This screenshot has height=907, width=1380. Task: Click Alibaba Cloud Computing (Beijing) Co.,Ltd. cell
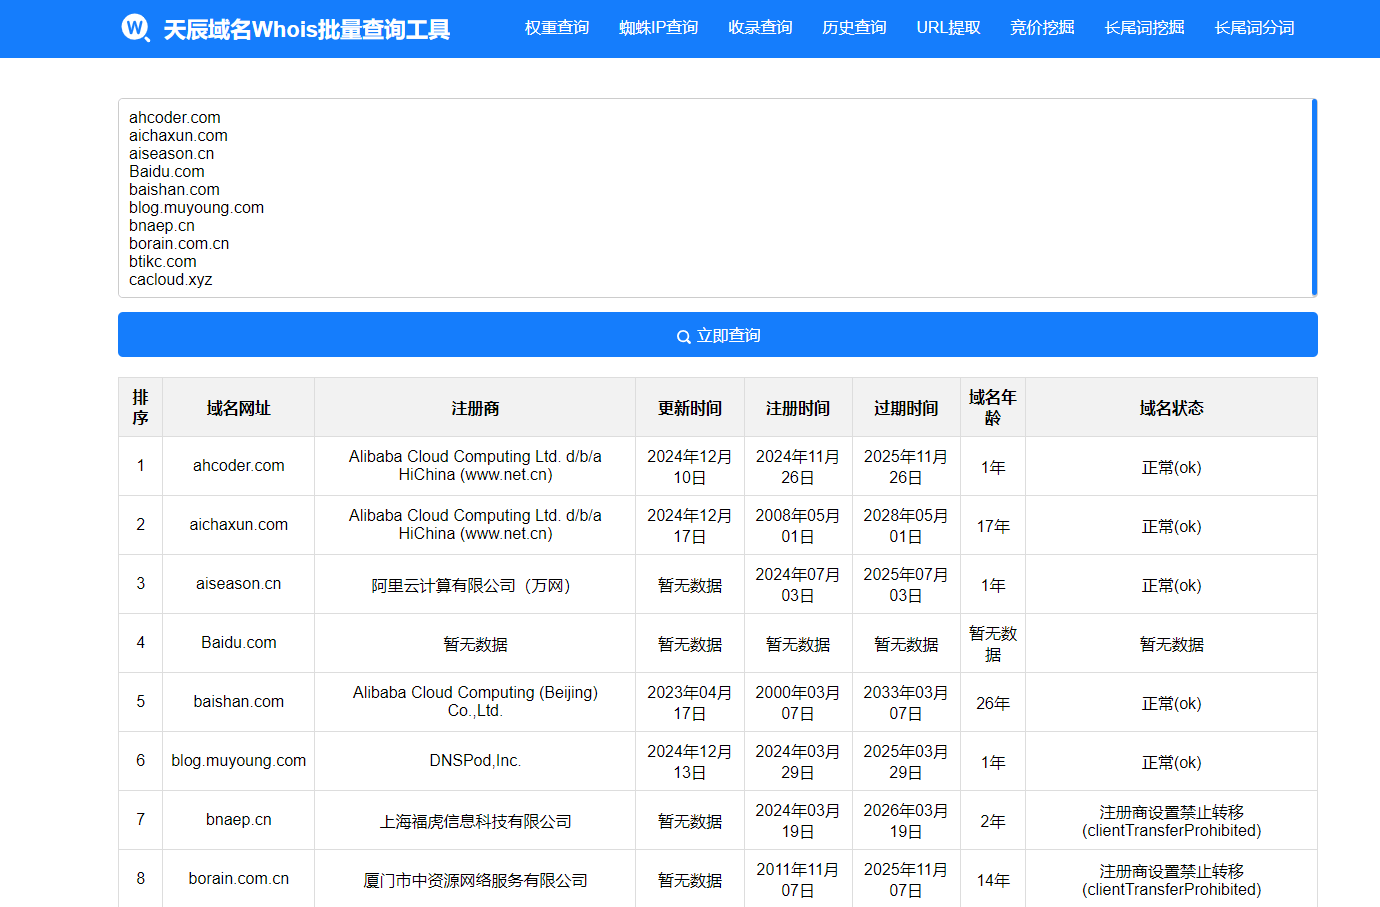pyautogui.click(x=475, y=702)
